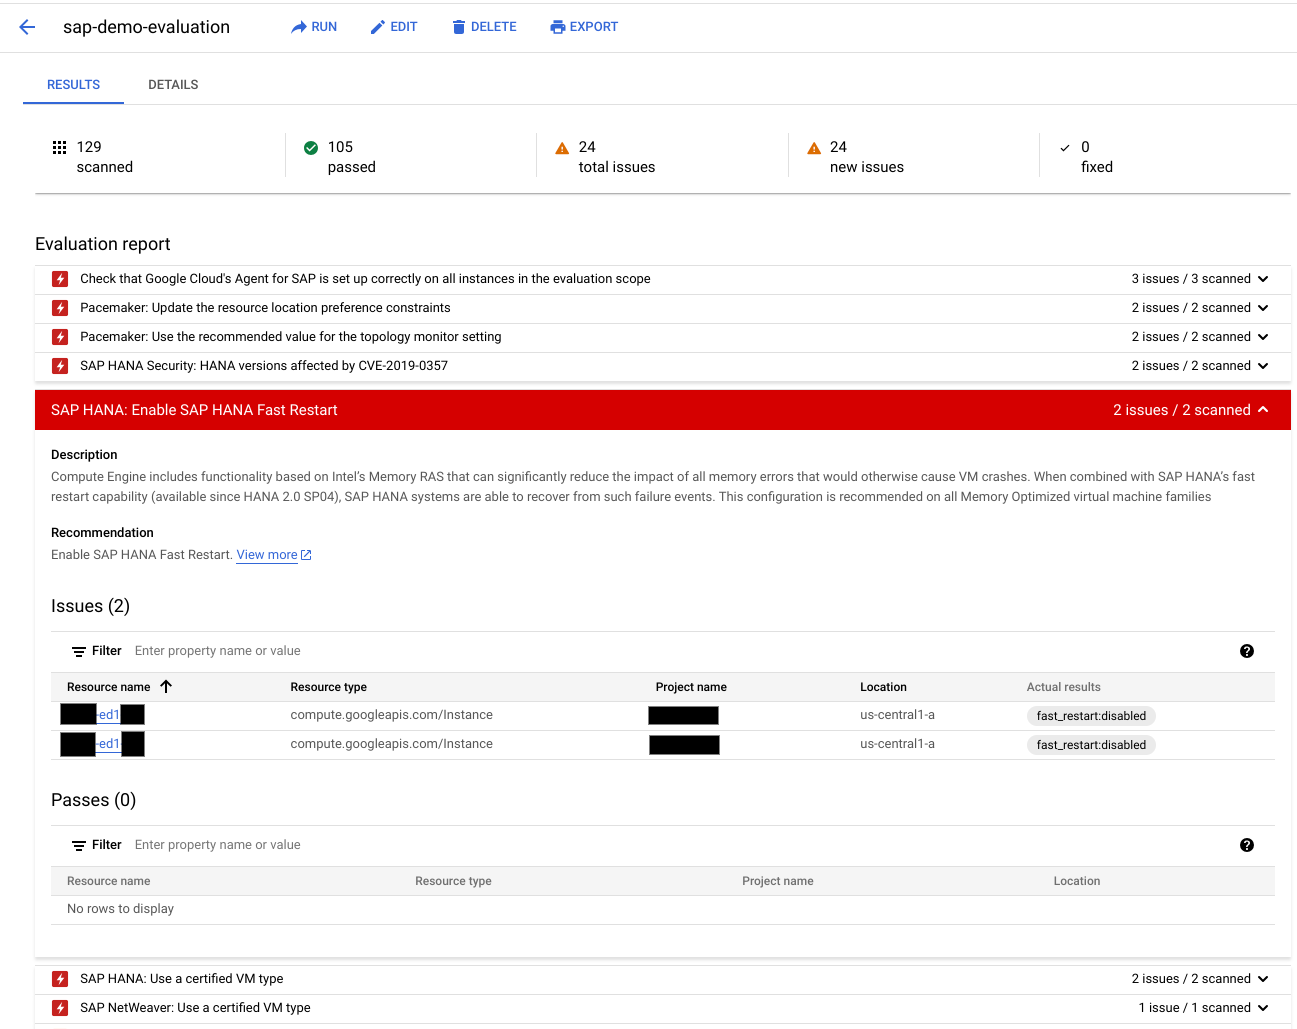Click the Resource type header in Passes table
This screenshot has height=1029, width=1297.
tap(453, 881)
